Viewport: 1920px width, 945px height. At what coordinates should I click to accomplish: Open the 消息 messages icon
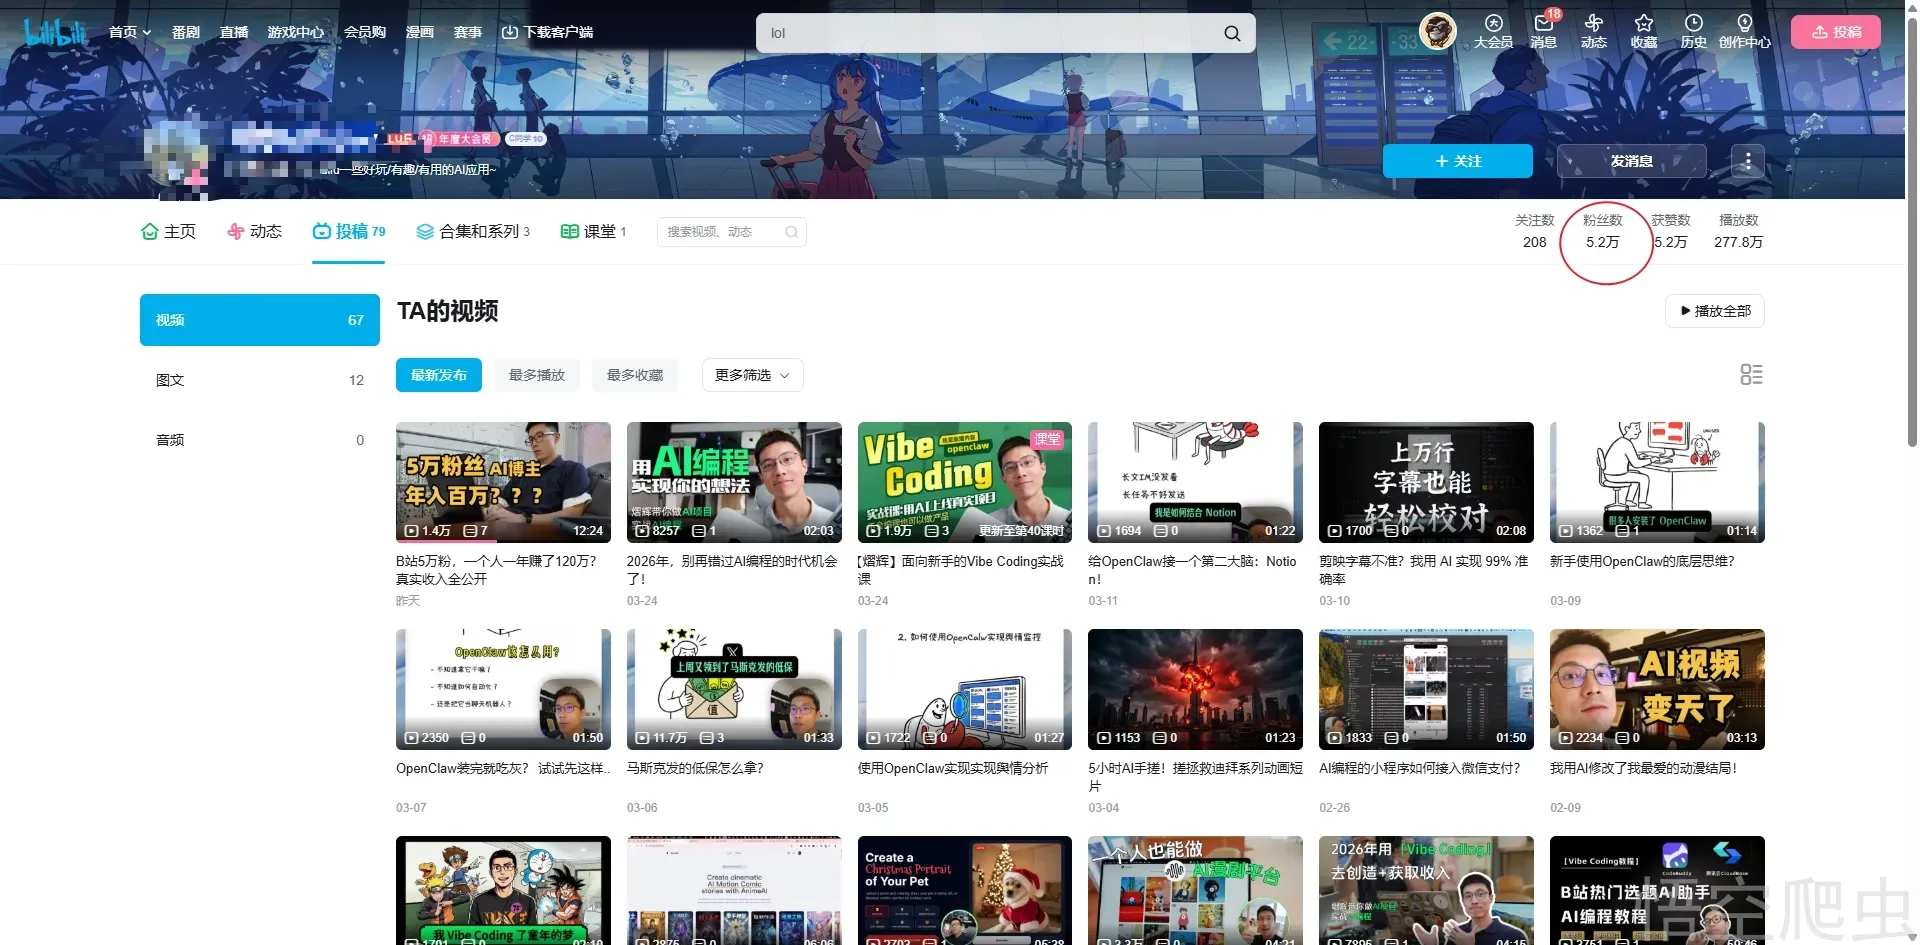pyautogui.click(x=1543, y=31)
